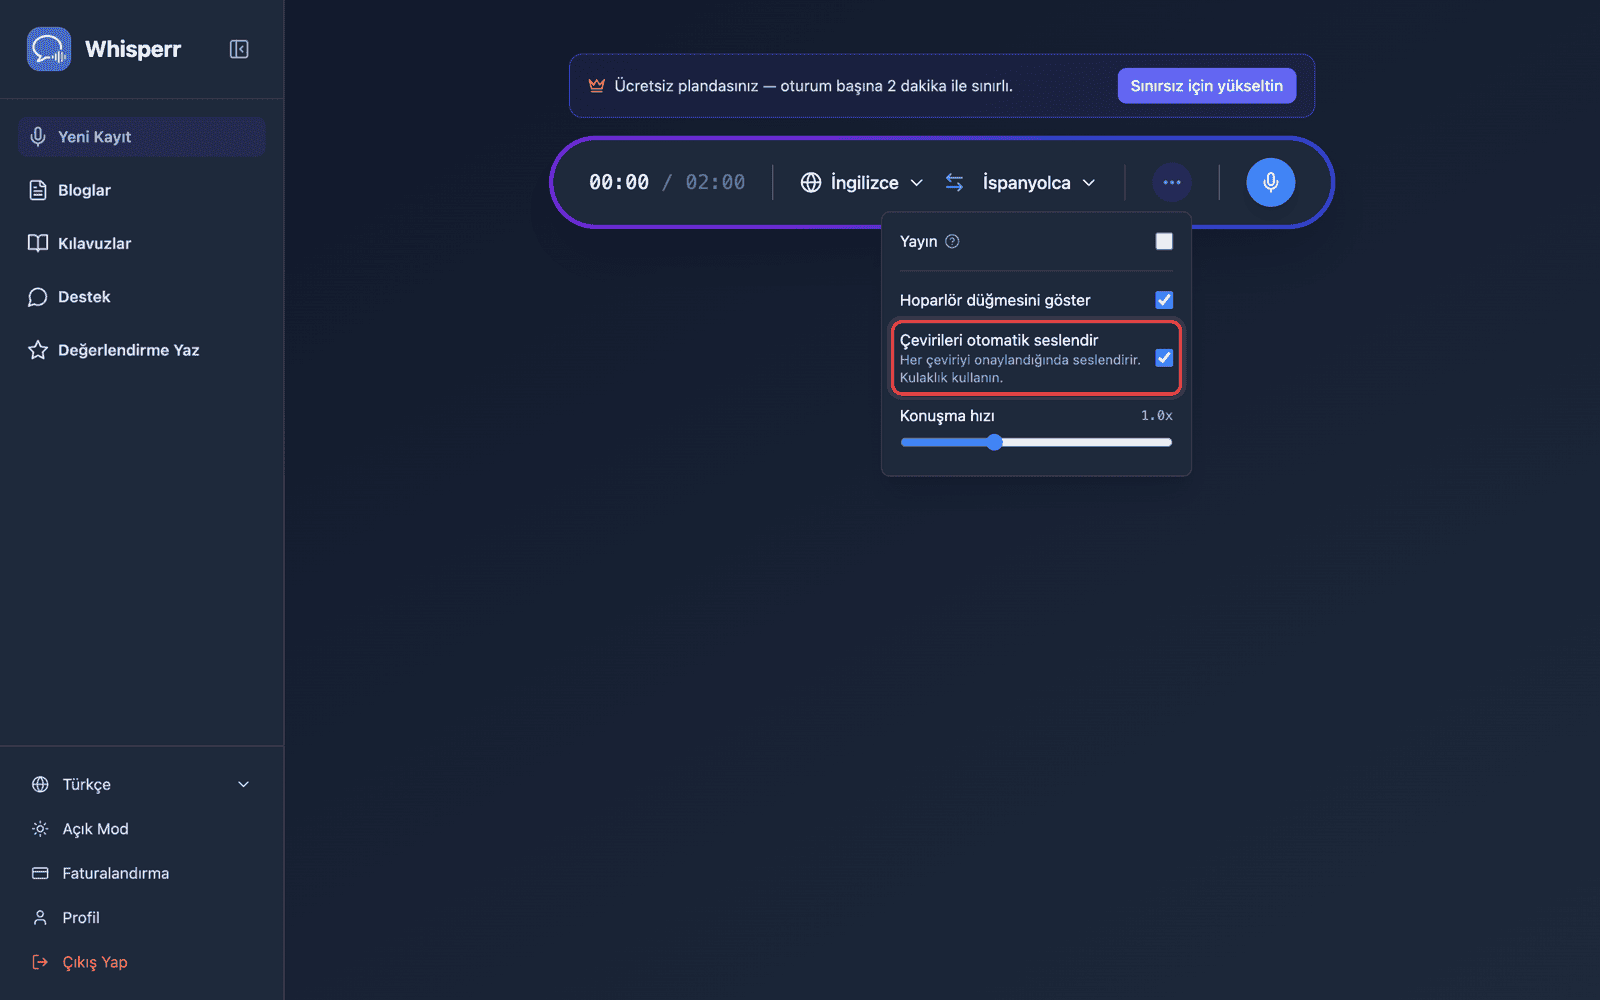Screen dimensions: 1600x1000
Task: Click the Kulaklık kullanın description text
Action: point(951,378)
